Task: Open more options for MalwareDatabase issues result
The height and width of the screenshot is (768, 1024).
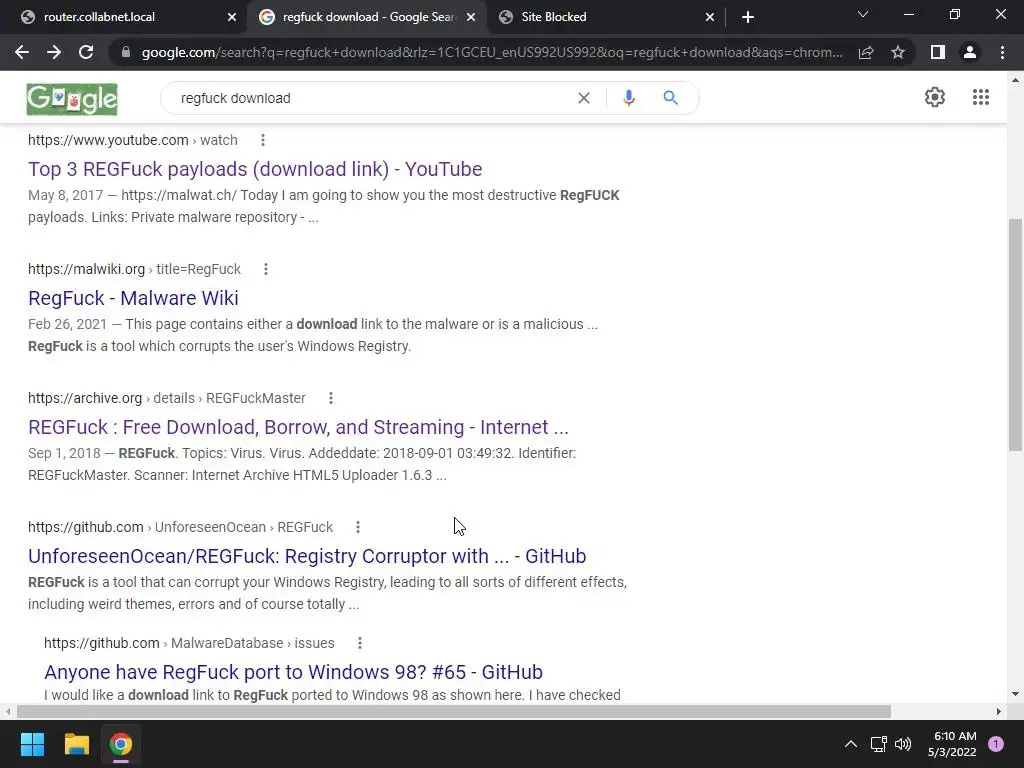Action: coord(360,643)
